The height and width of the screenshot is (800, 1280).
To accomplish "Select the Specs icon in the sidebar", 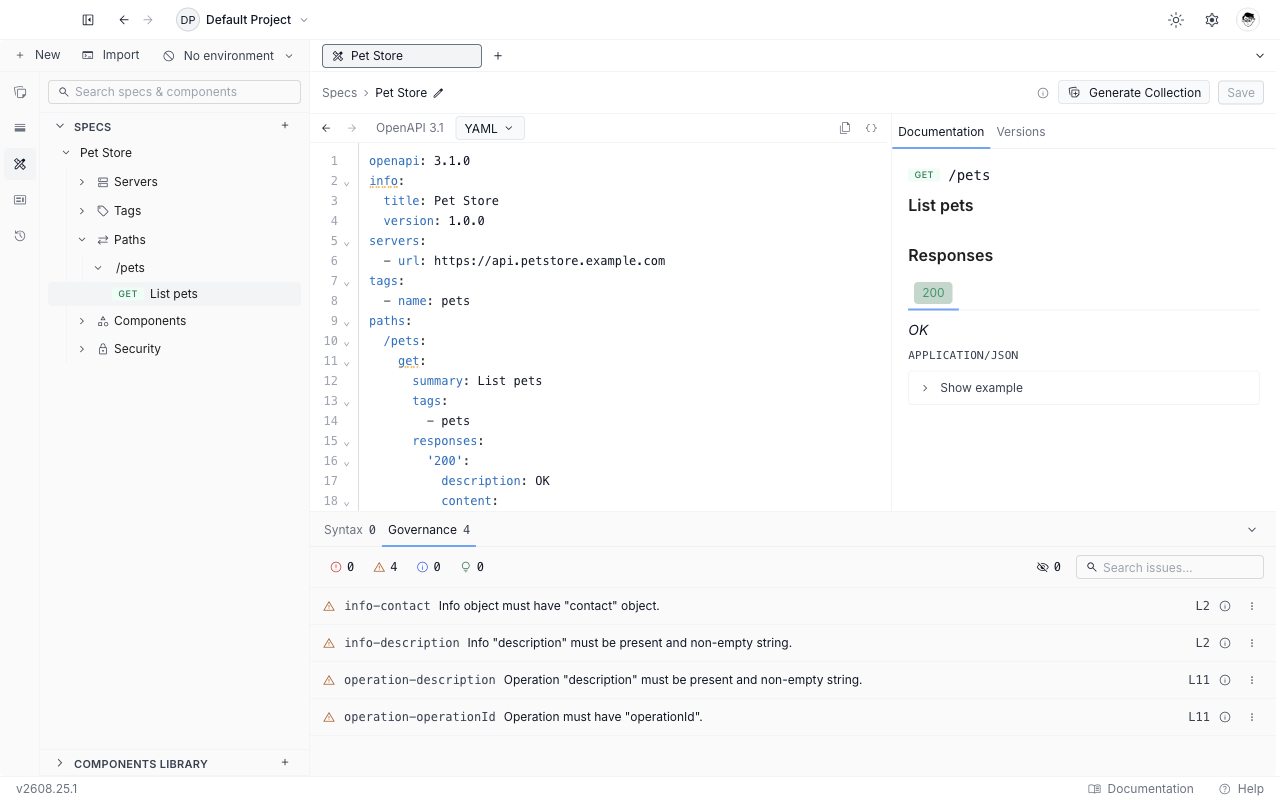I will coord(20,164).
